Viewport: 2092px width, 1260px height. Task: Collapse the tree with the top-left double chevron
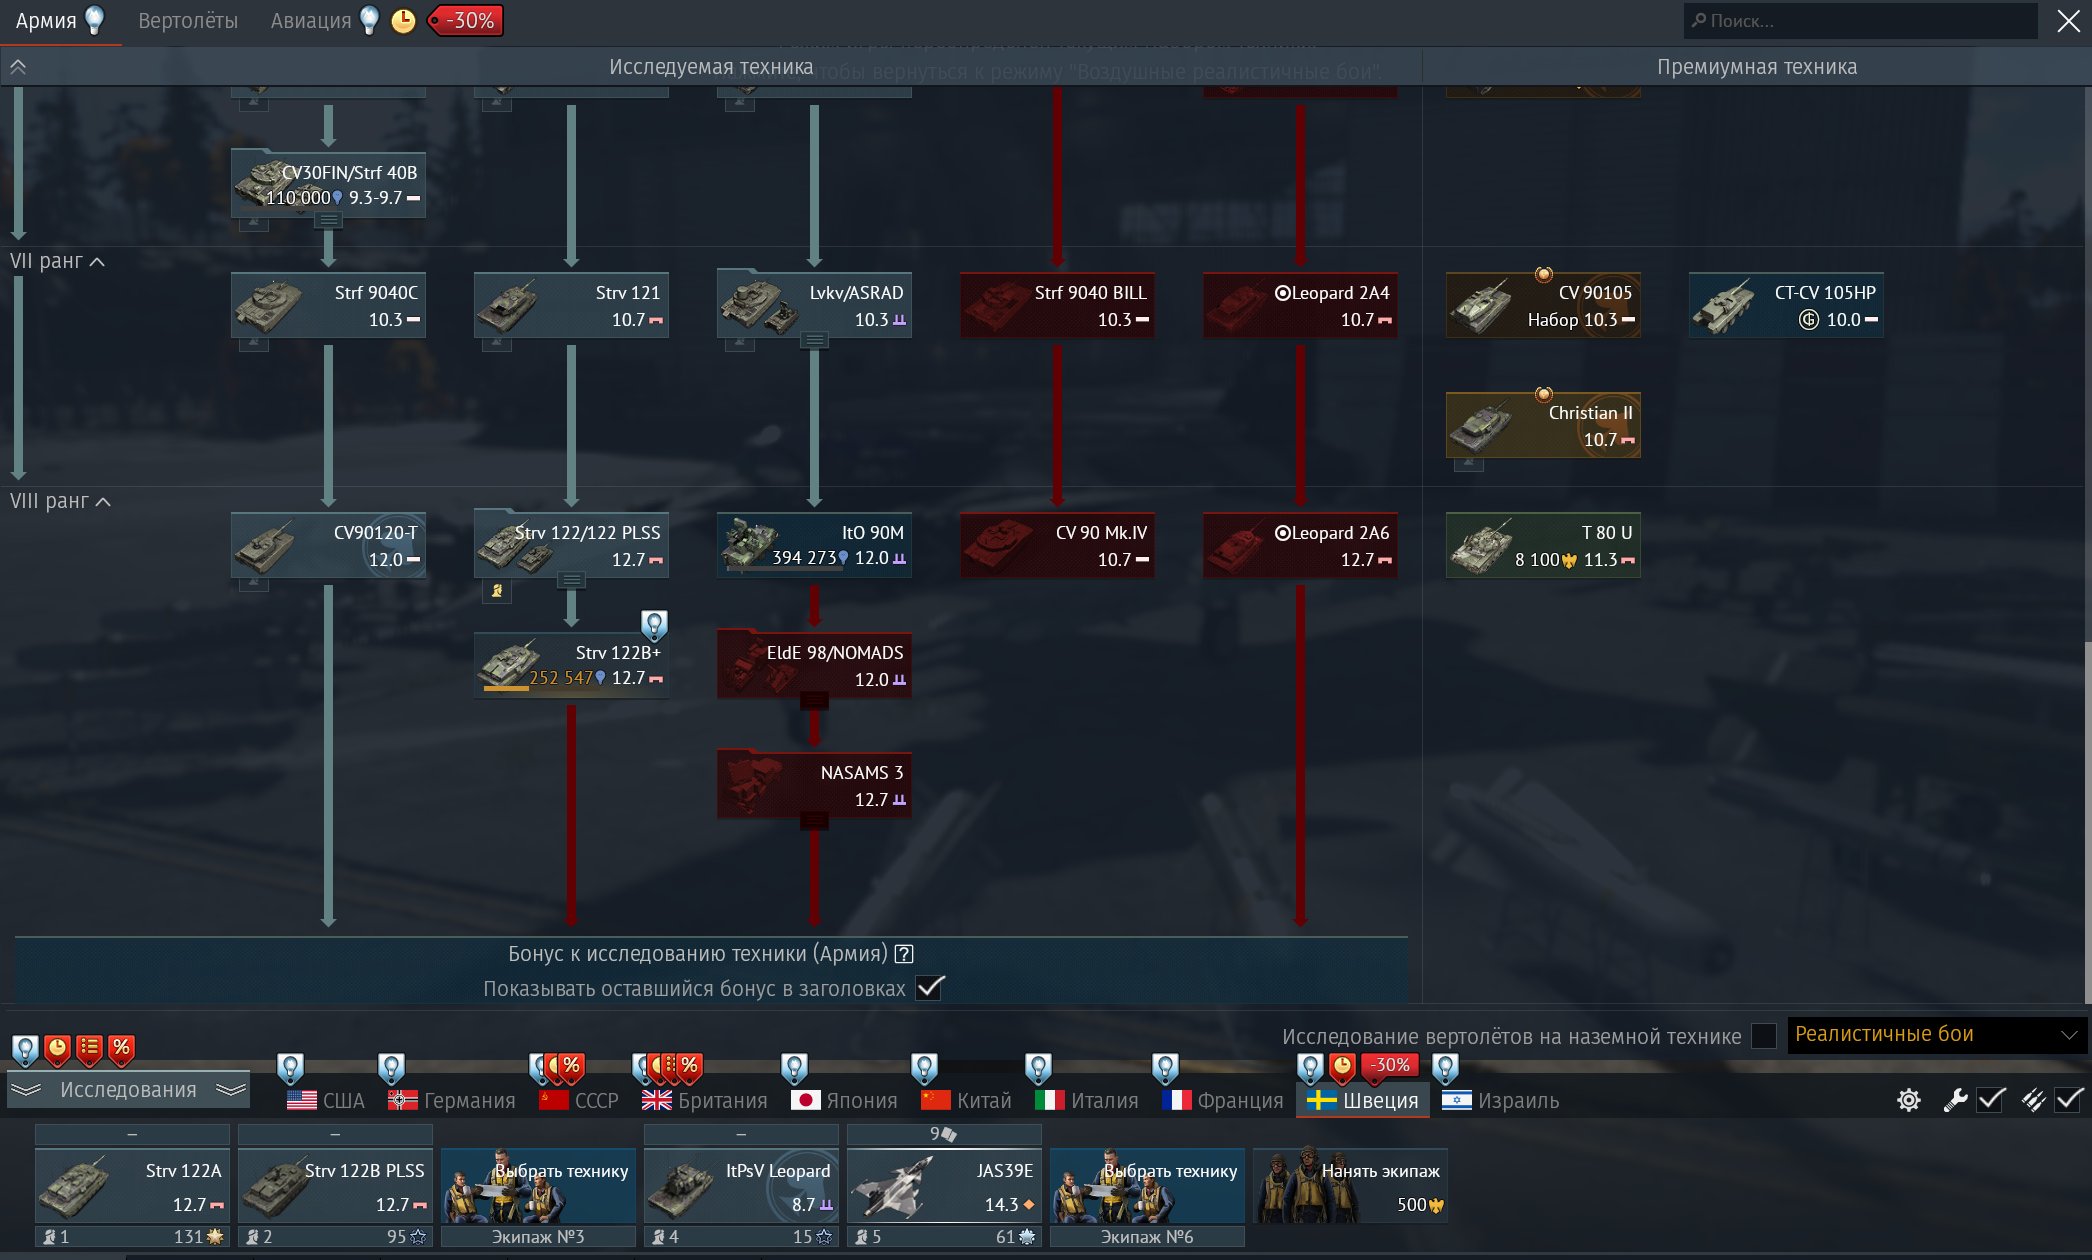tap(18, 67)
